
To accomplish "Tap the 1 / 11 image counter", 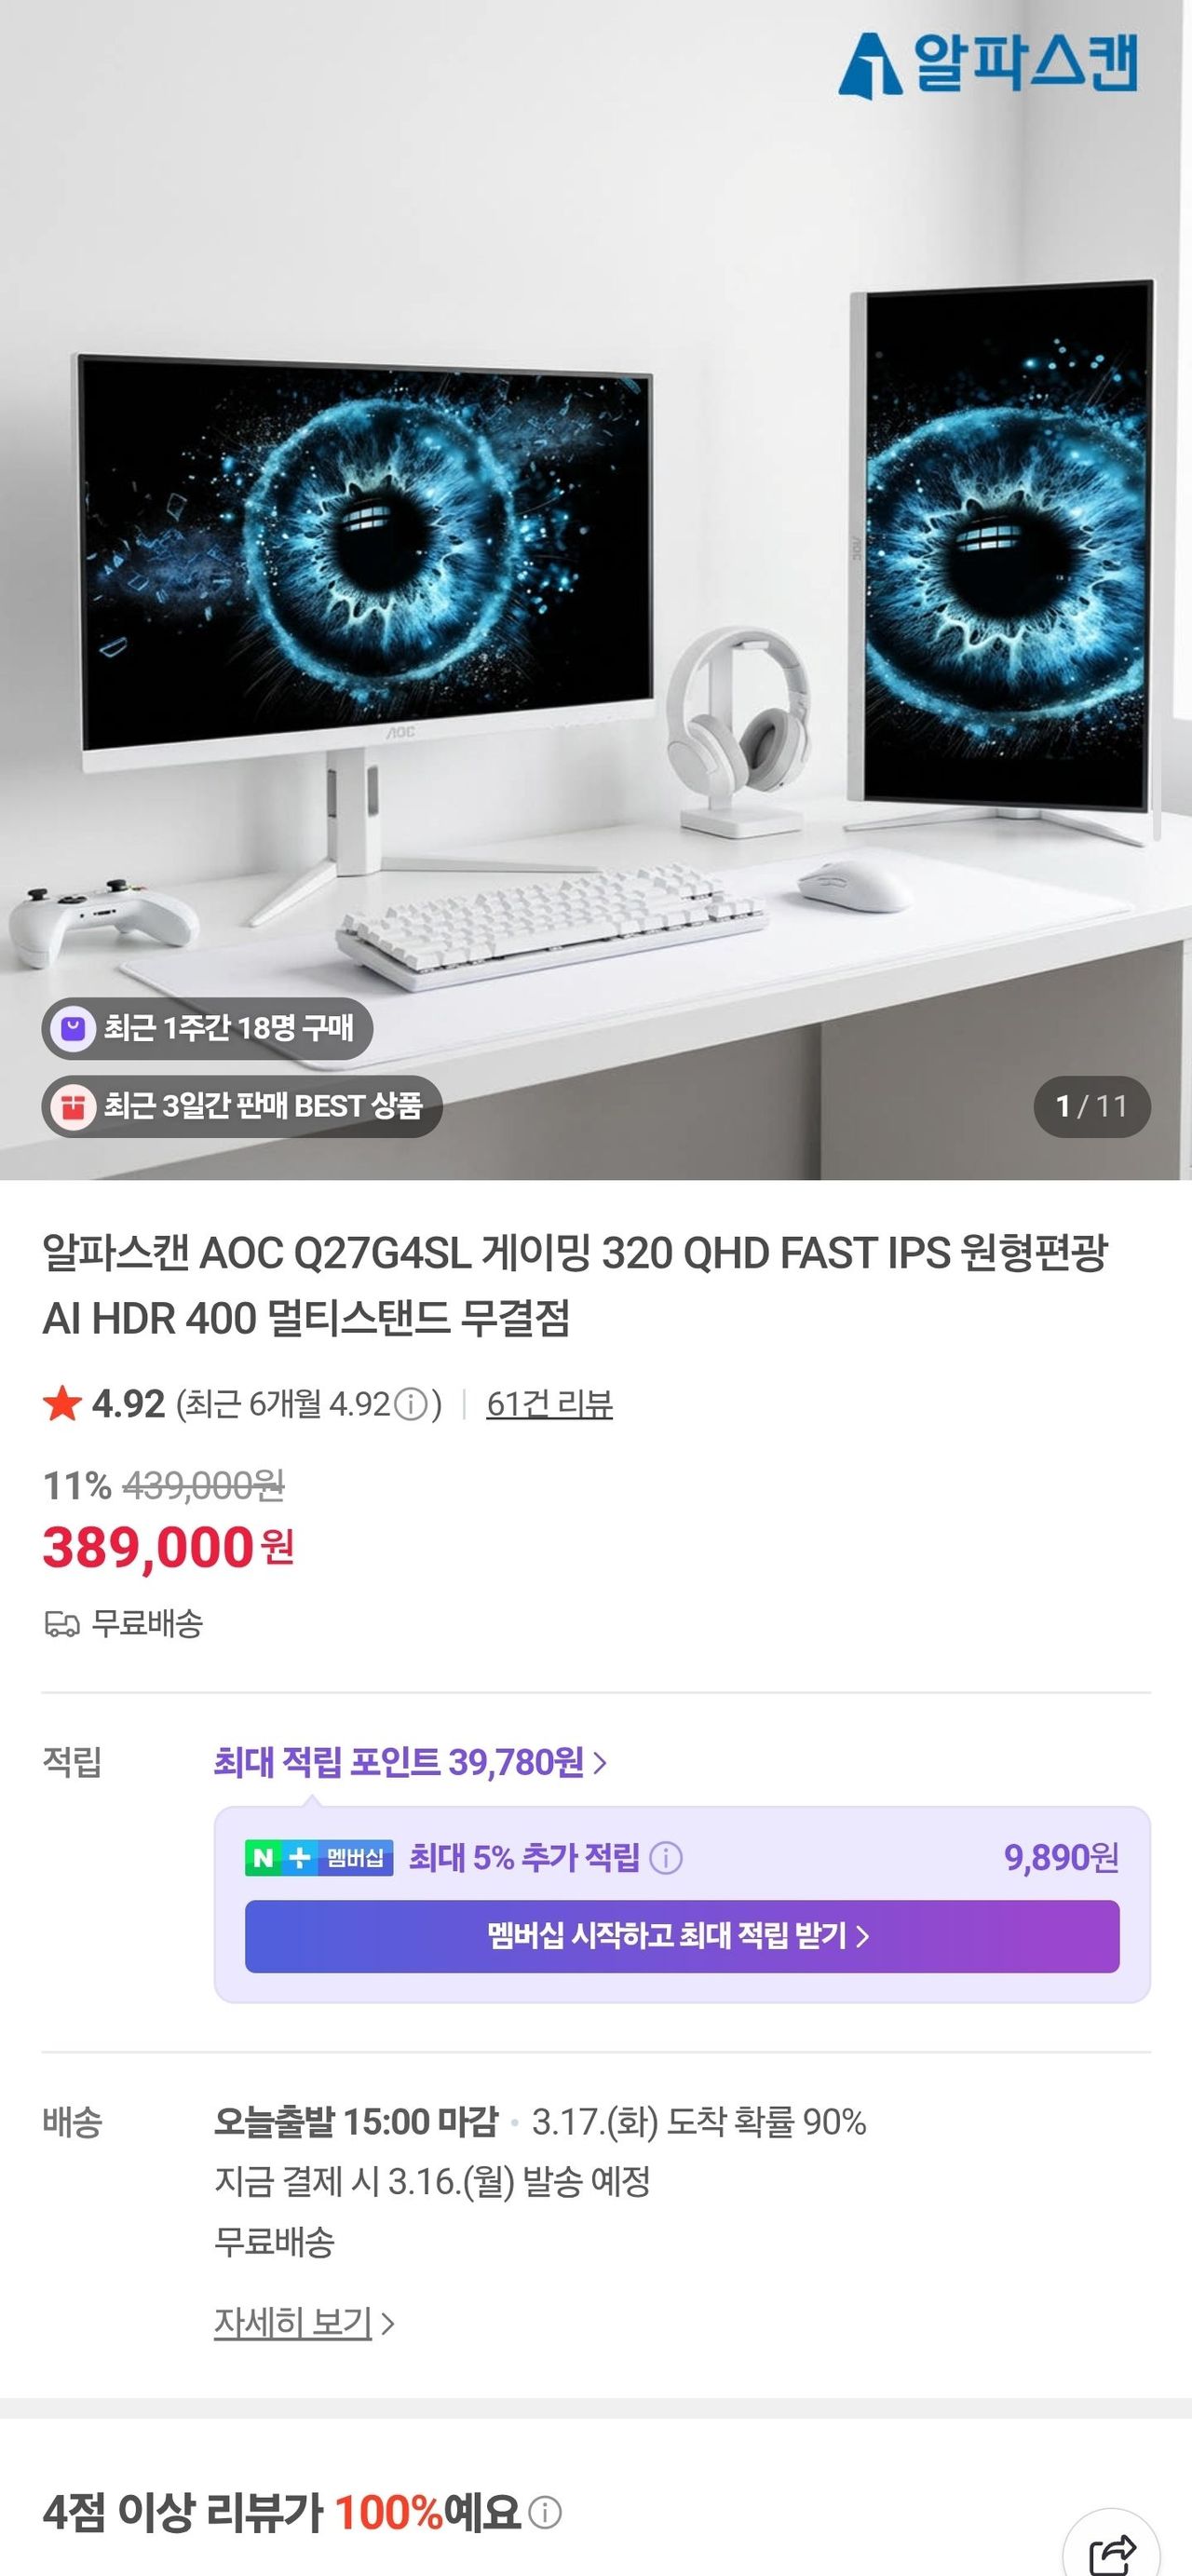I will click(x=1092, y=1106).
